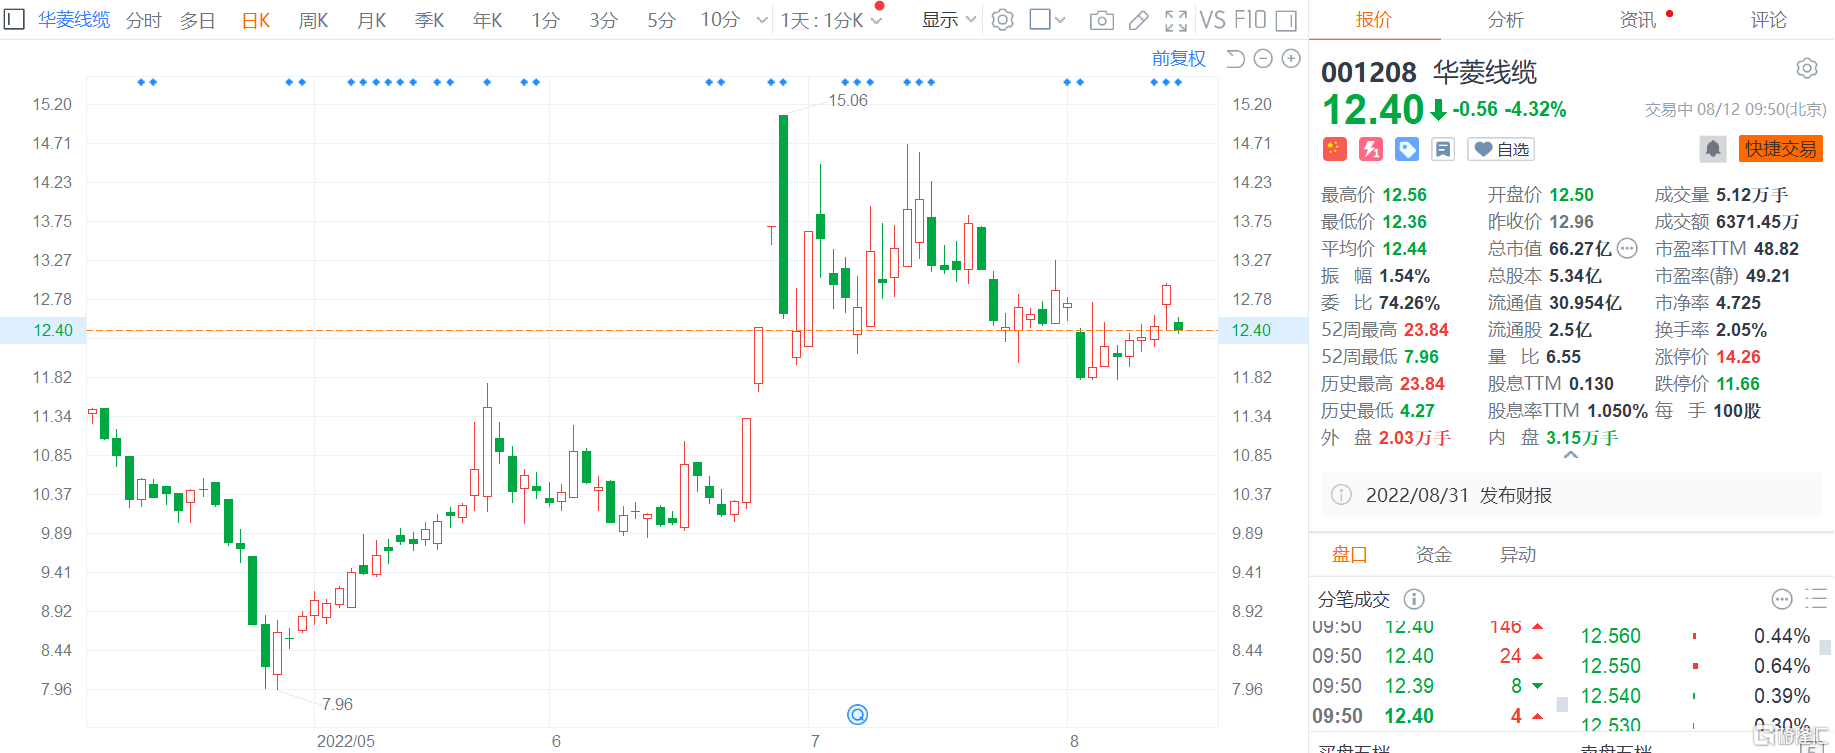
Task: Click the 涨停价 14.26 value
Action: coord(1738,356)
